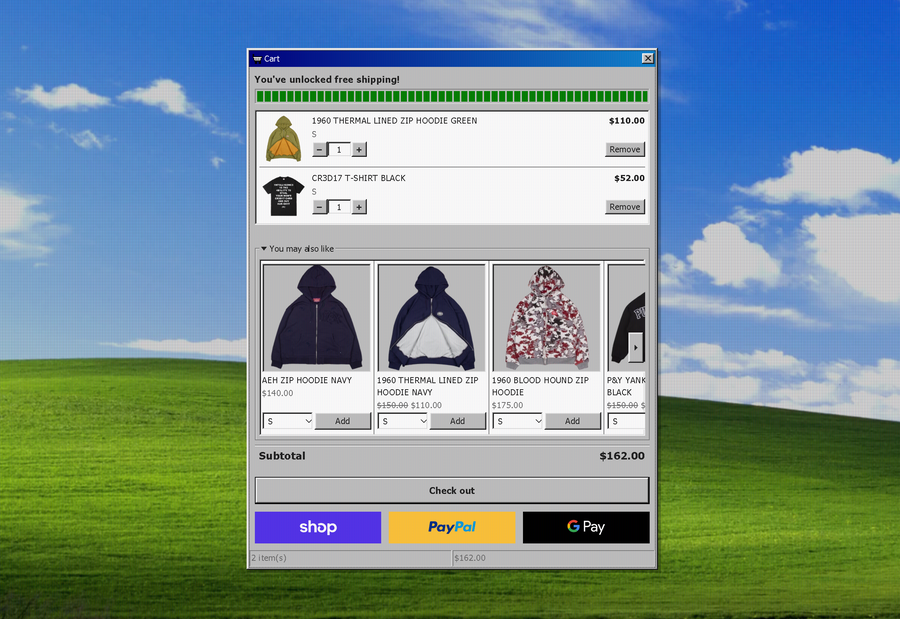
Task: Pay with Google Pay
Action: pyautogui.click(x=586, y=527)
